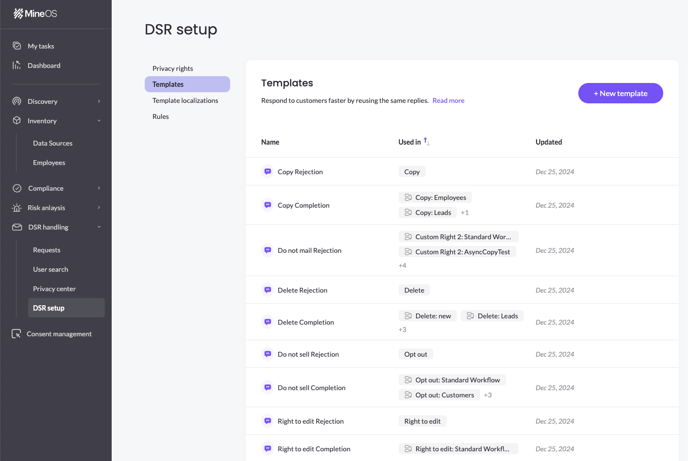Click the Risk analysis alarm icon
Screen dimensions: 688x461
click(17, 207)
